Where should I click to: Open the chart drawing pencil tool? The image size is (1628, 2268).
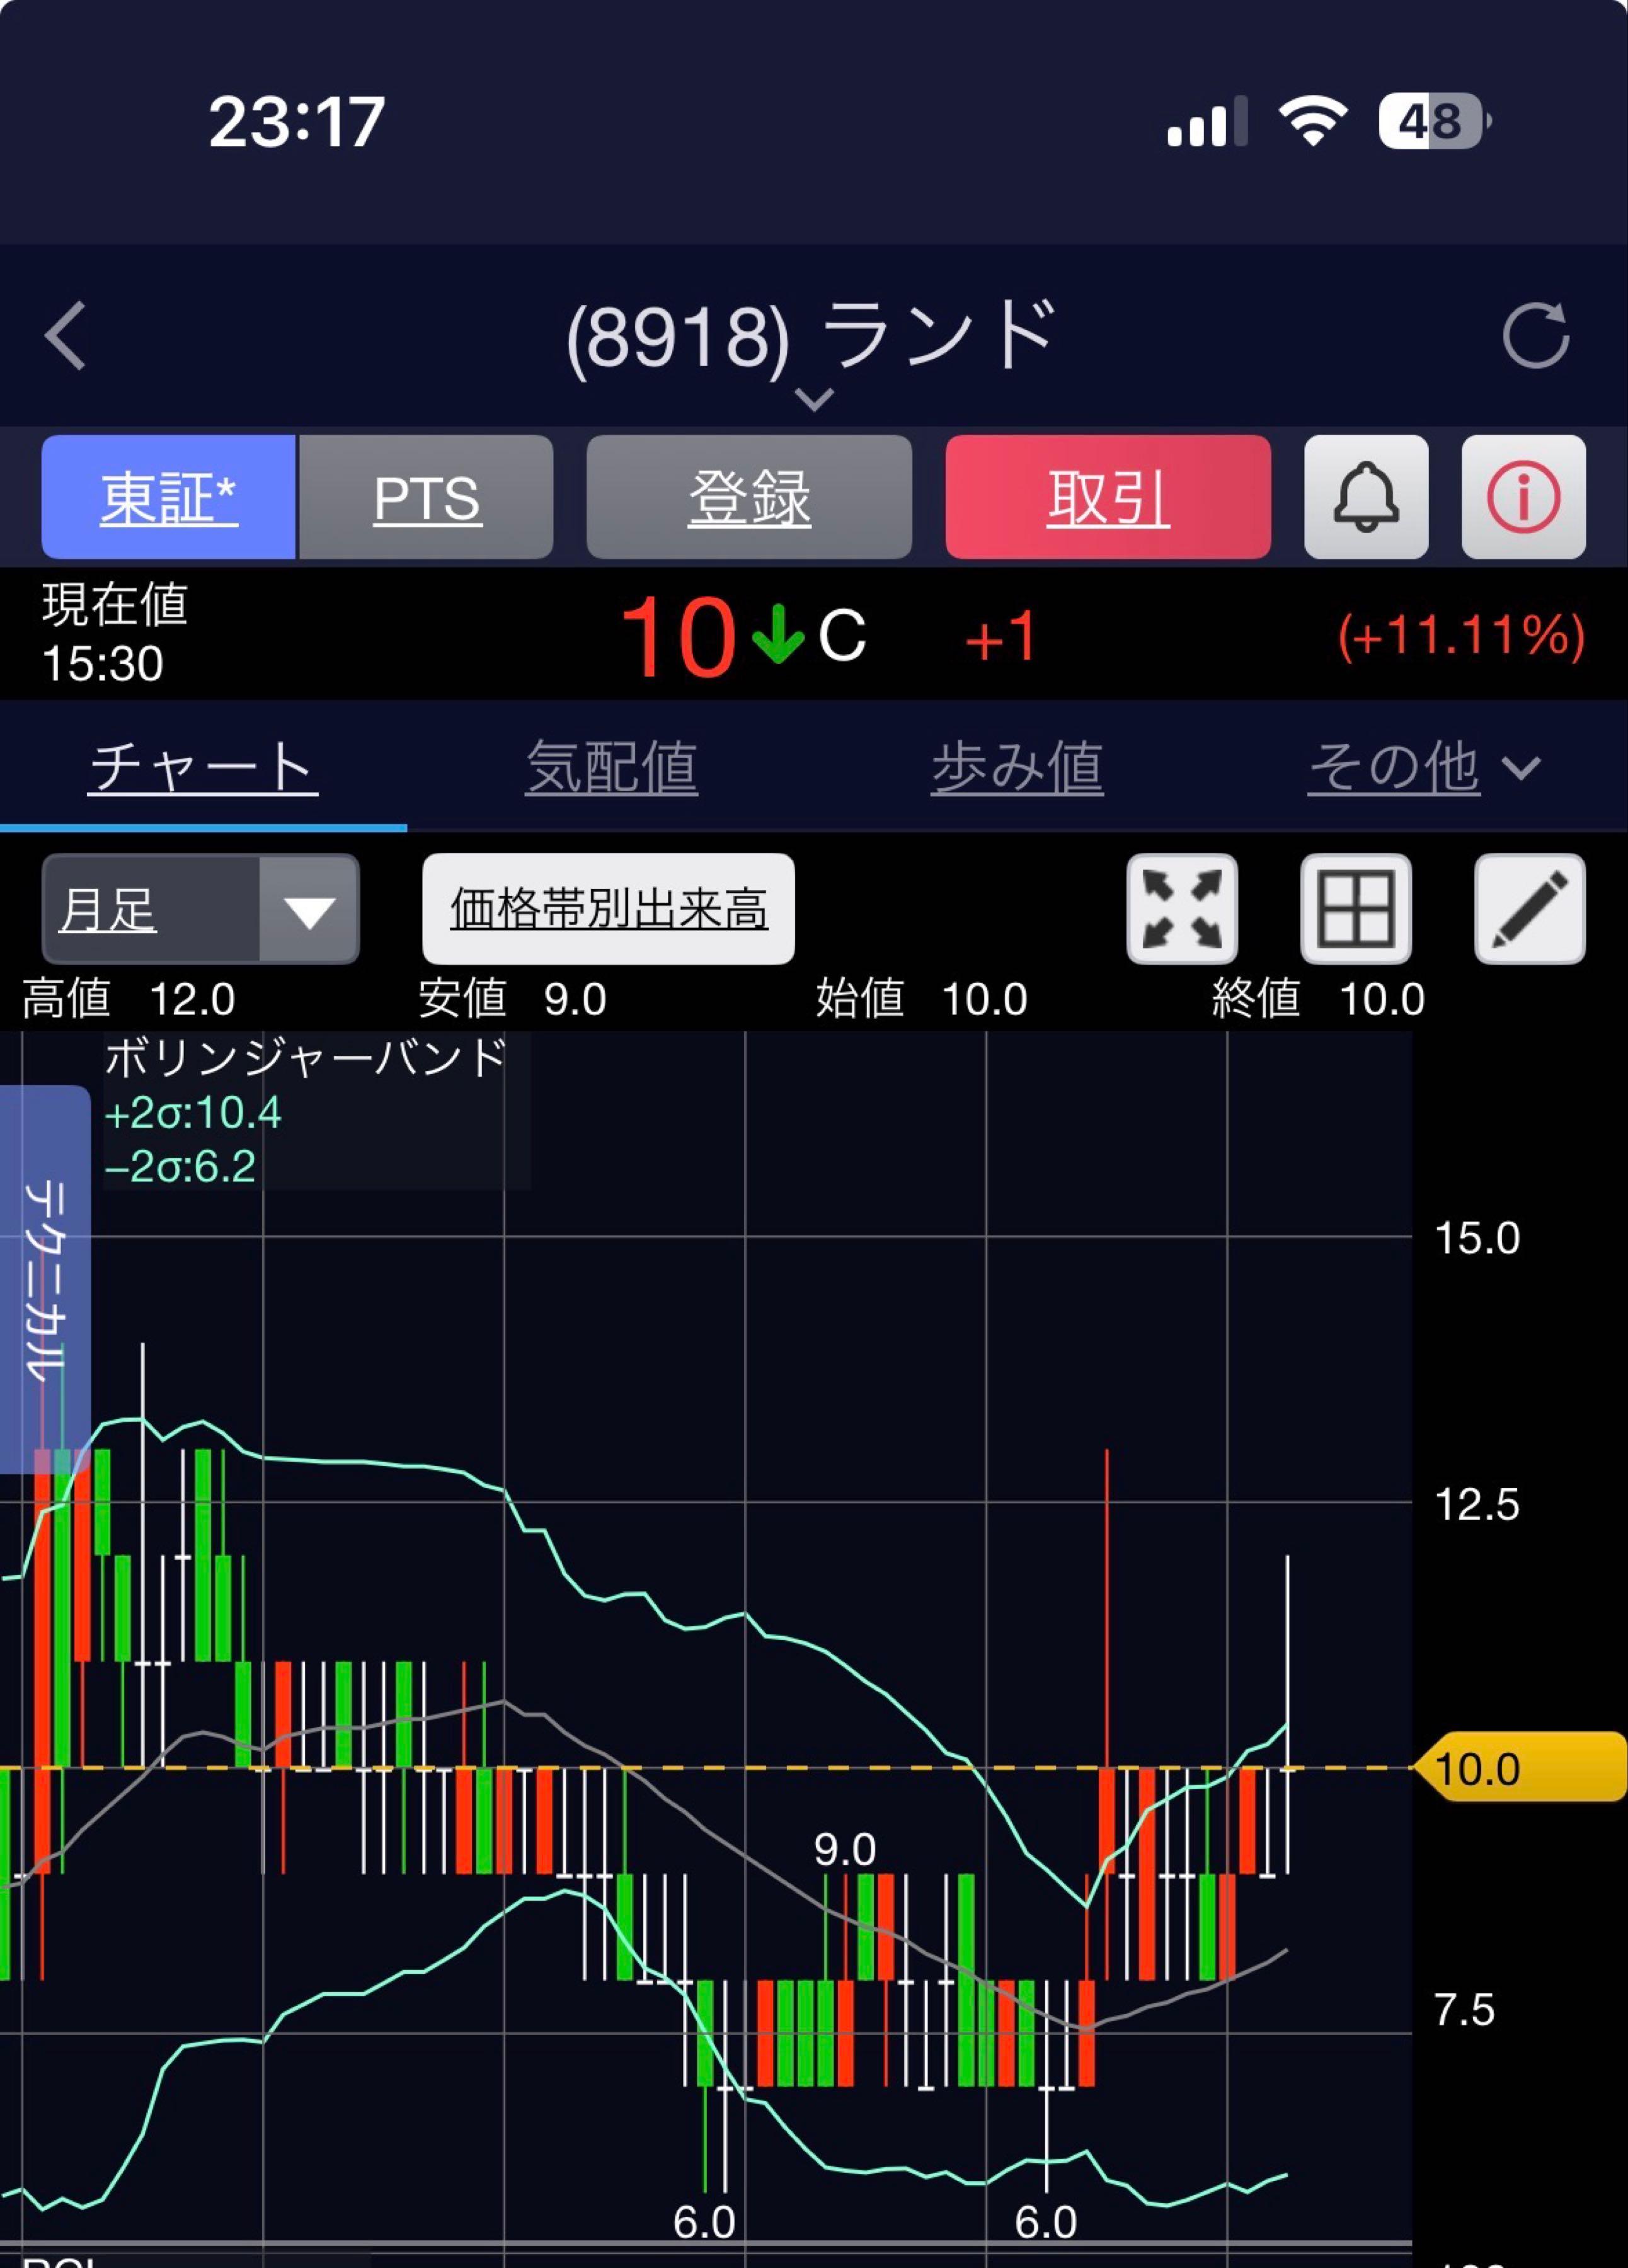[1529, 909]
